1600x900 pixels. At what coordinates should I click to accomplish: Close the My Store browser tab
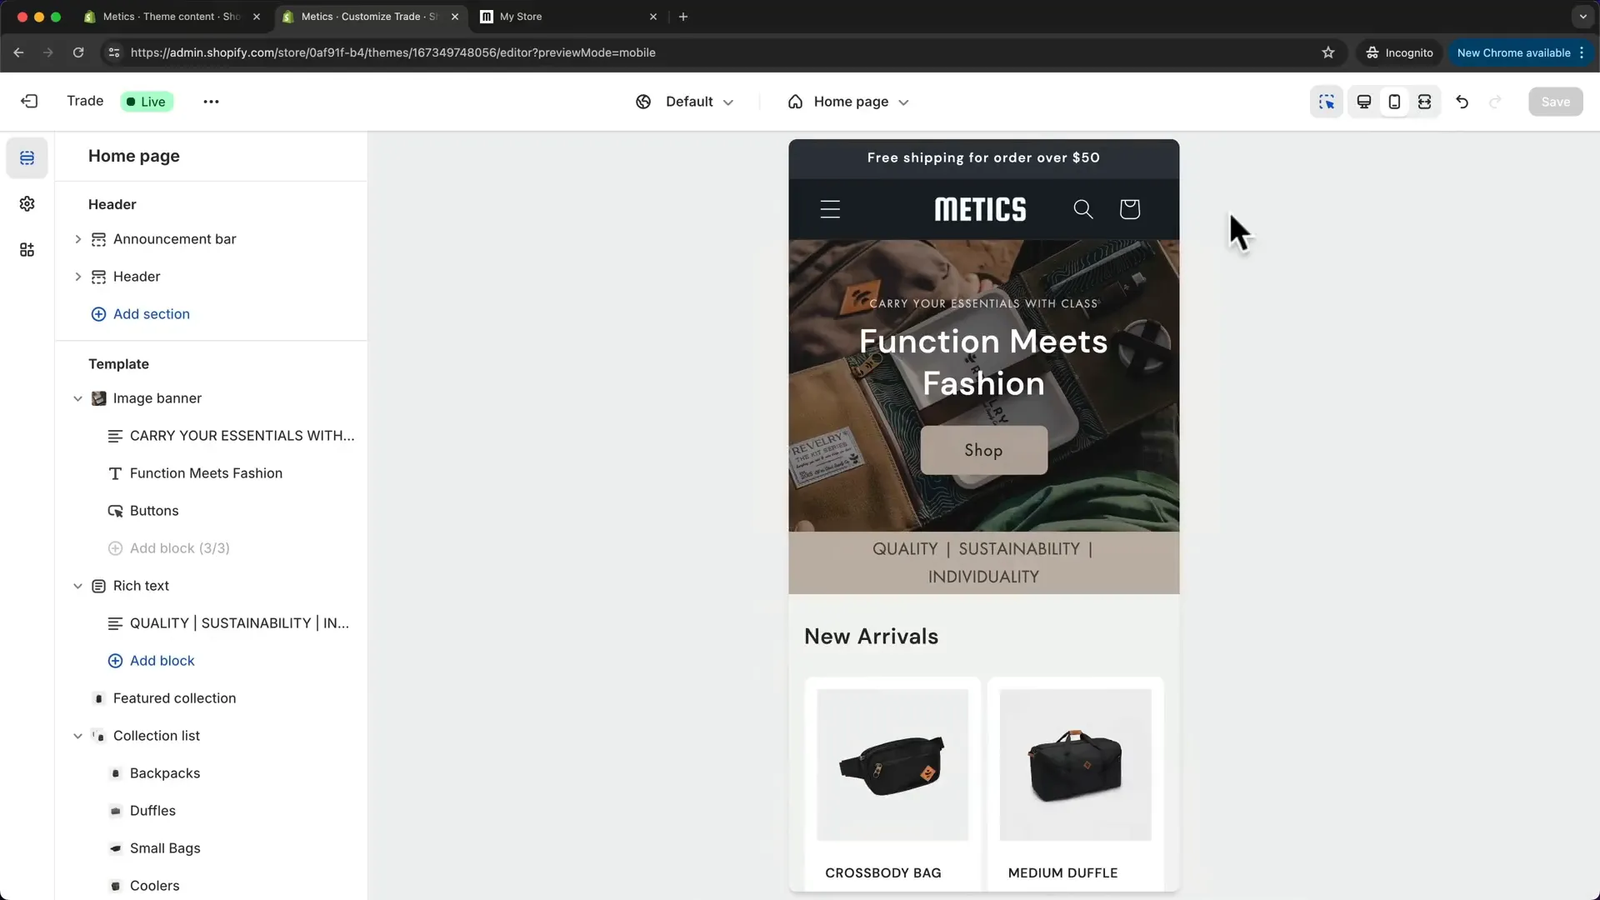pyautogui.click(x=653, y=17)
